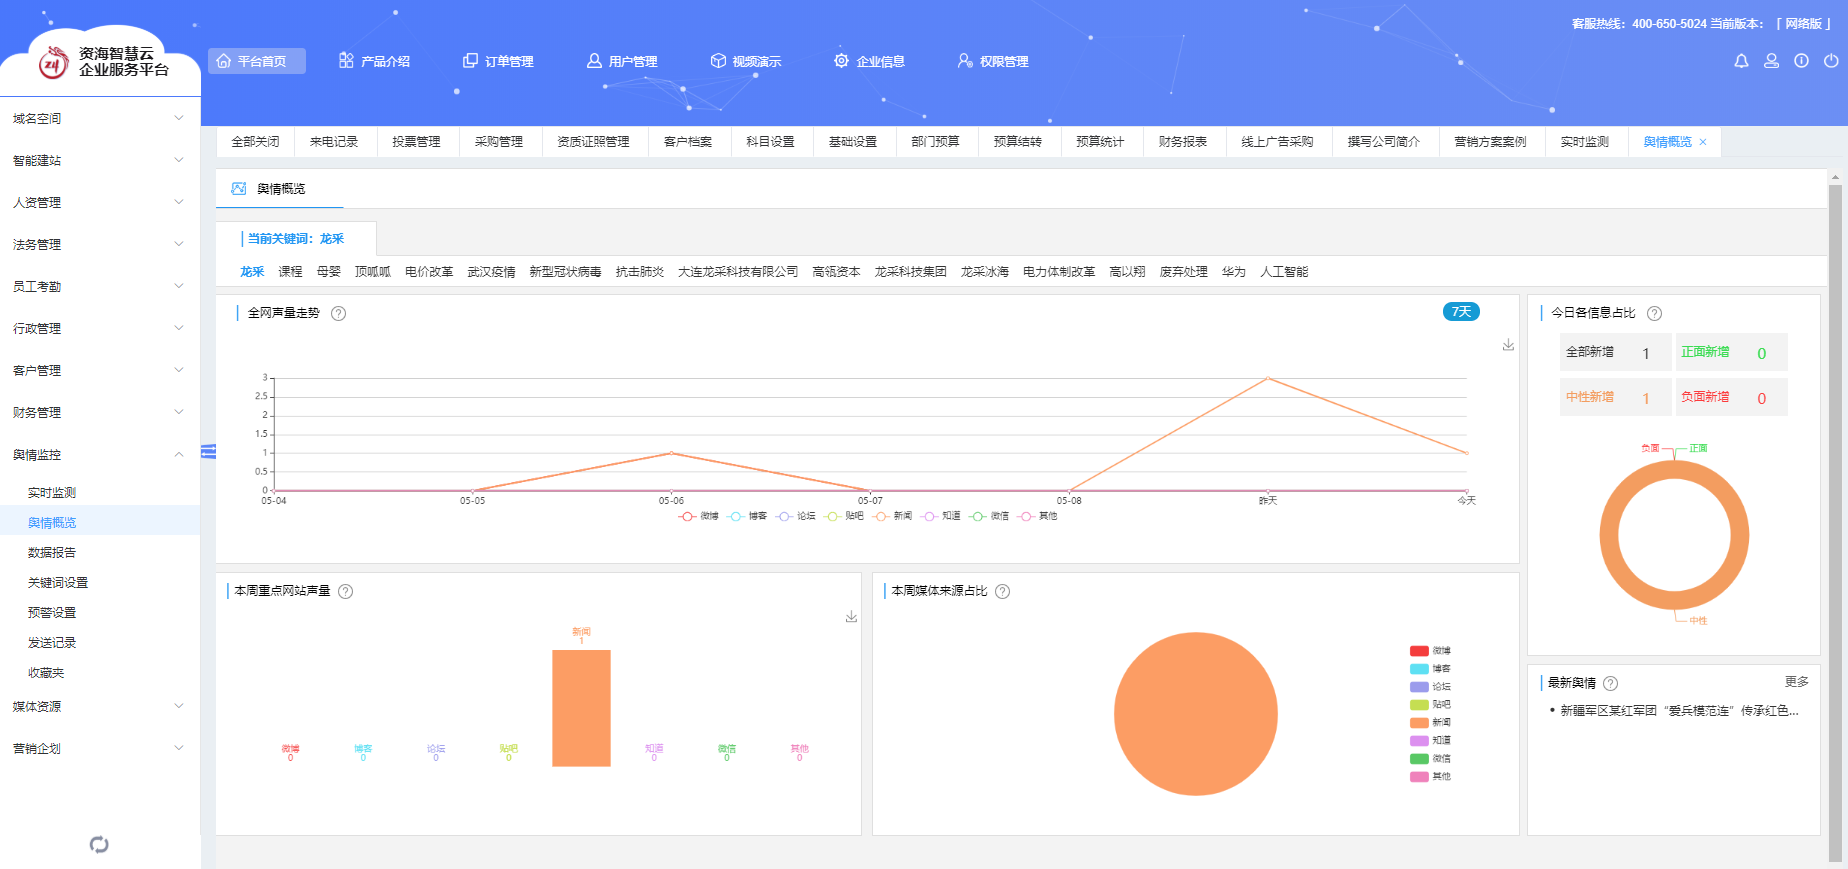The image size is (1848, 869).
Task: Collapse the 舆情监控 sidebar menu
Action: [x=98, y=454]
